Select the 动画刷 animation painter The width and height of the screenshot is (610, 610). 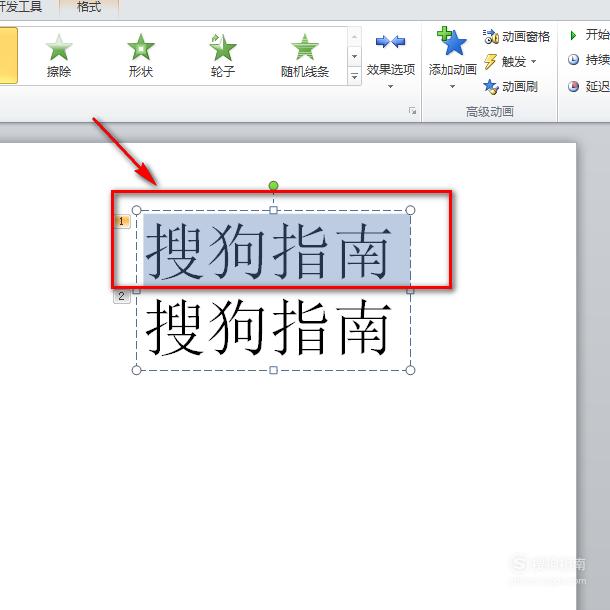click(x=511, y=86)
